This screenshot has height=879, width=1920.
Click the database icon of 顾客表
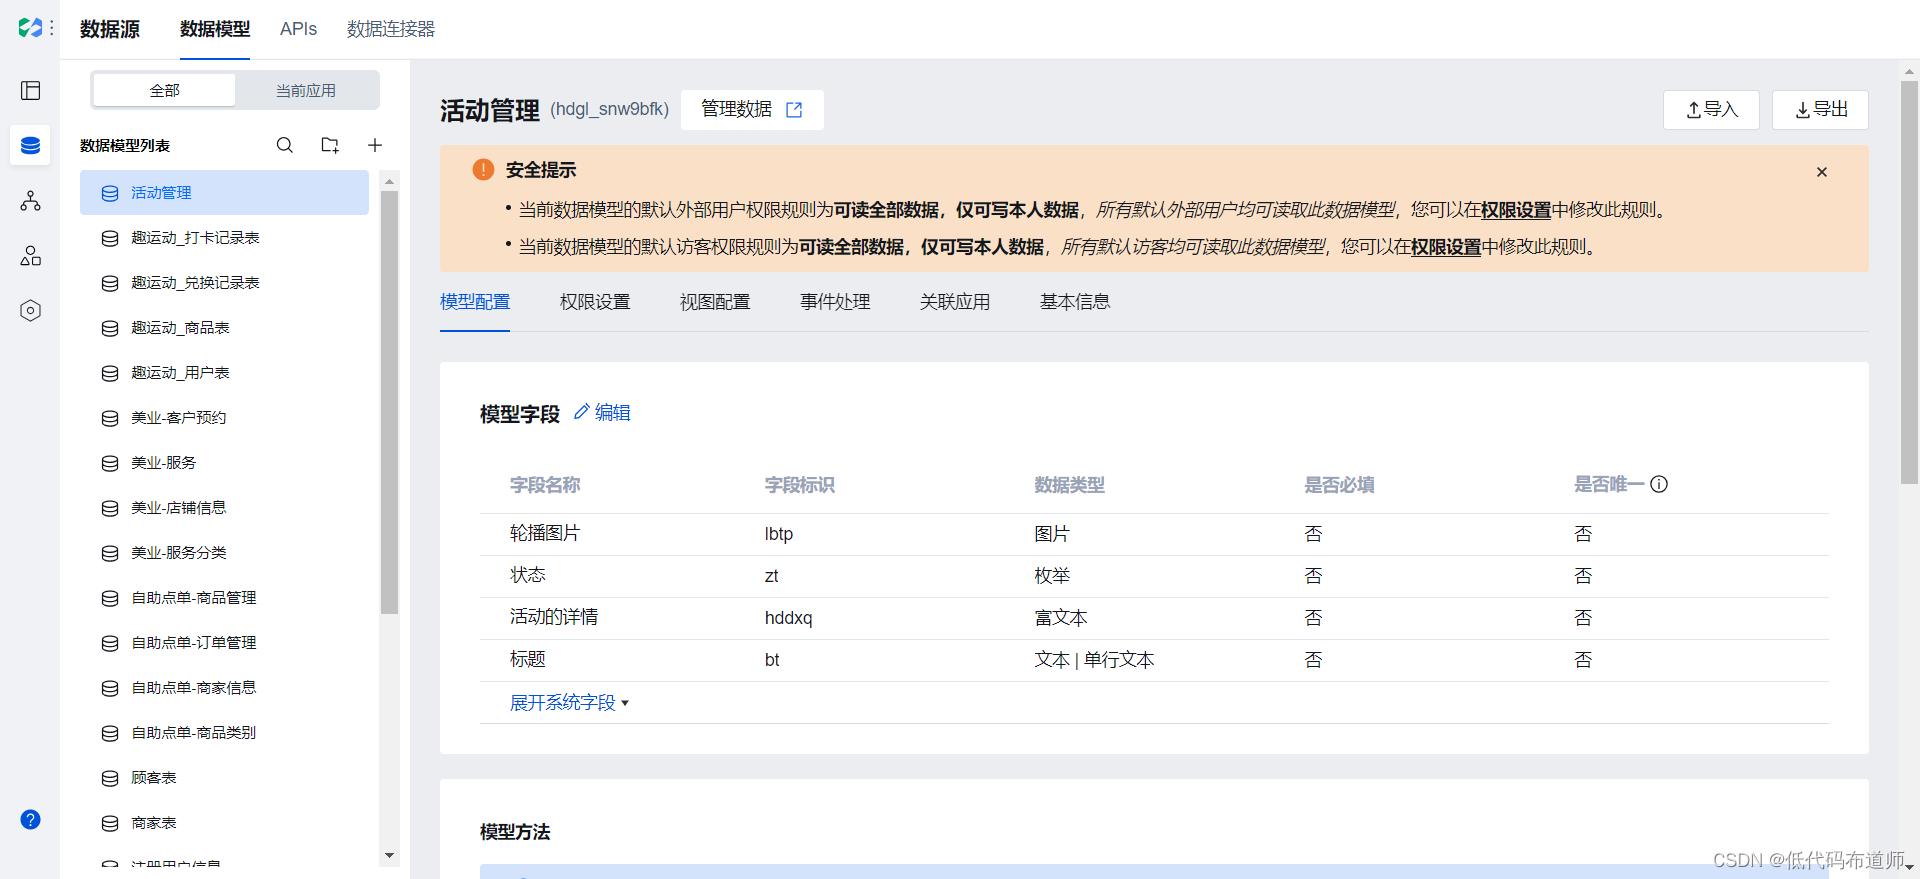110,778
